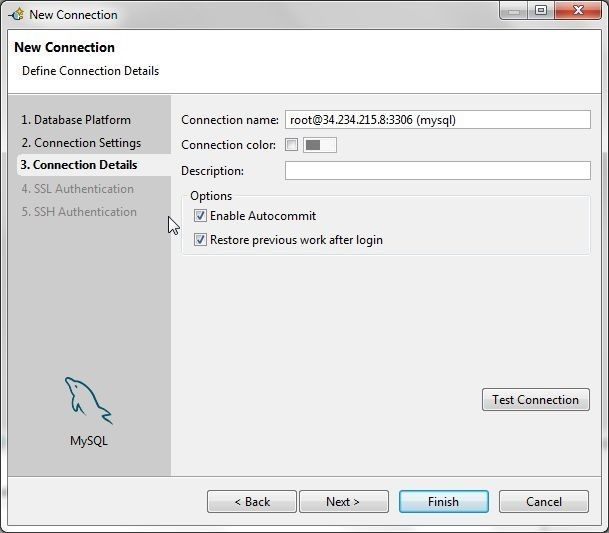Close the dialog with the red X
The width and height of the screenshot is (609, 533).
click(578, 11)
